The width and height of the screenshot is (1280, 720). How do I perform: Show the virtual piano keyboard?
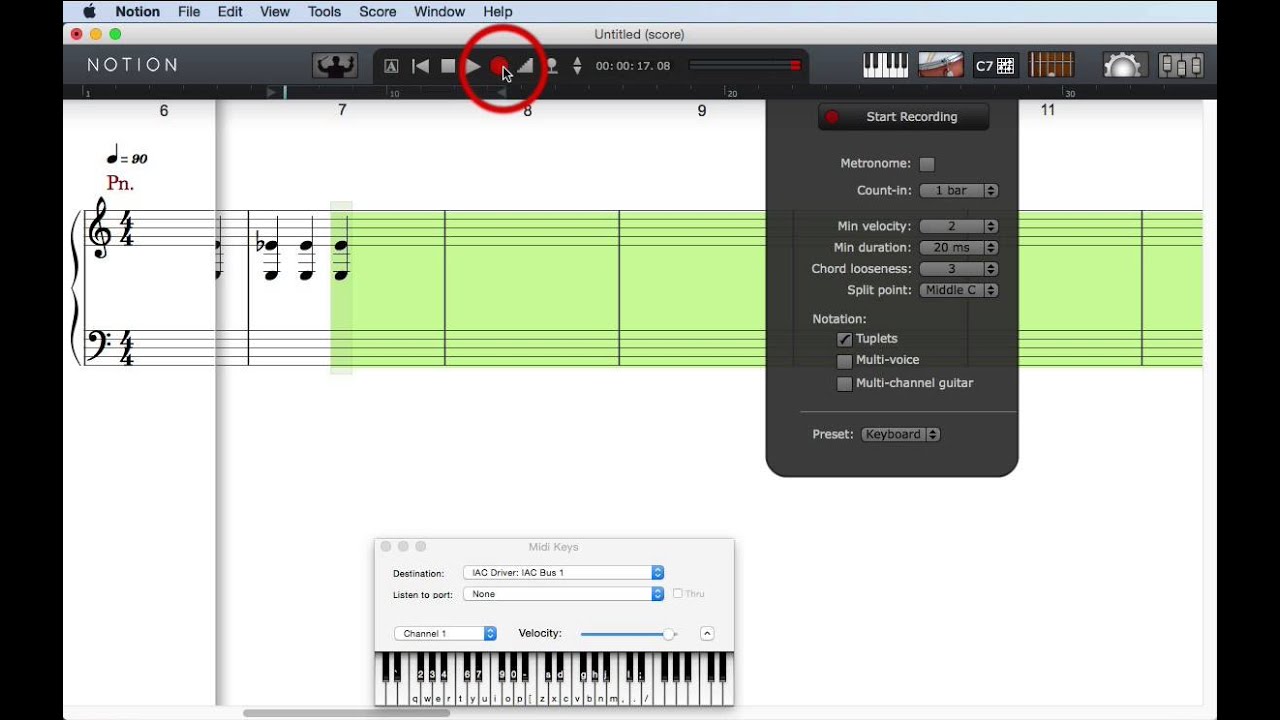coord(886,65)
